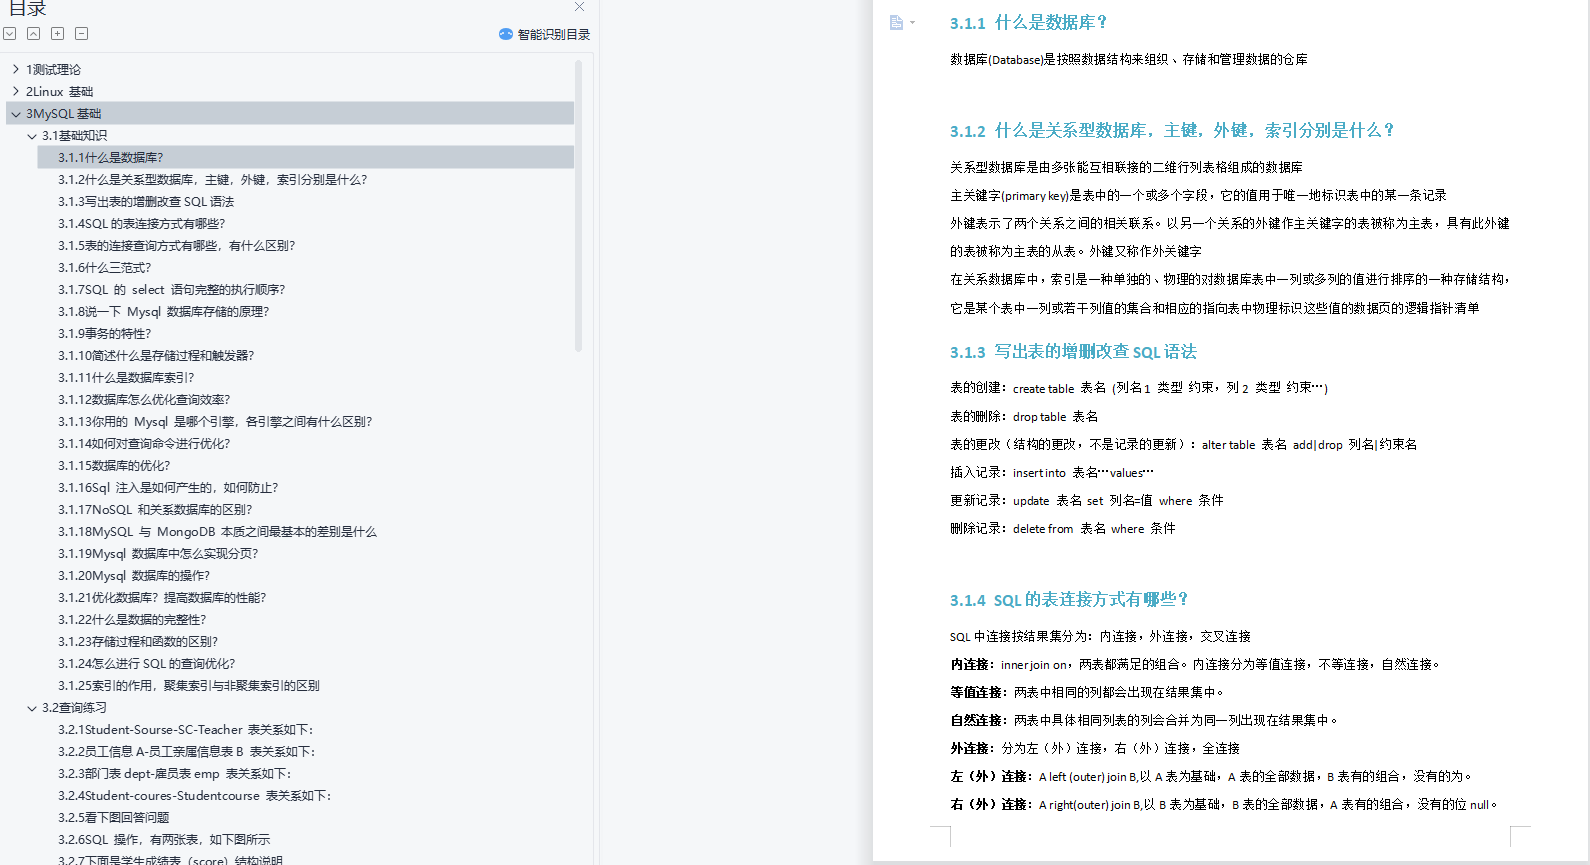Jump to 3.1.2什么是关系型数据库 outline entry

[212, 180]
